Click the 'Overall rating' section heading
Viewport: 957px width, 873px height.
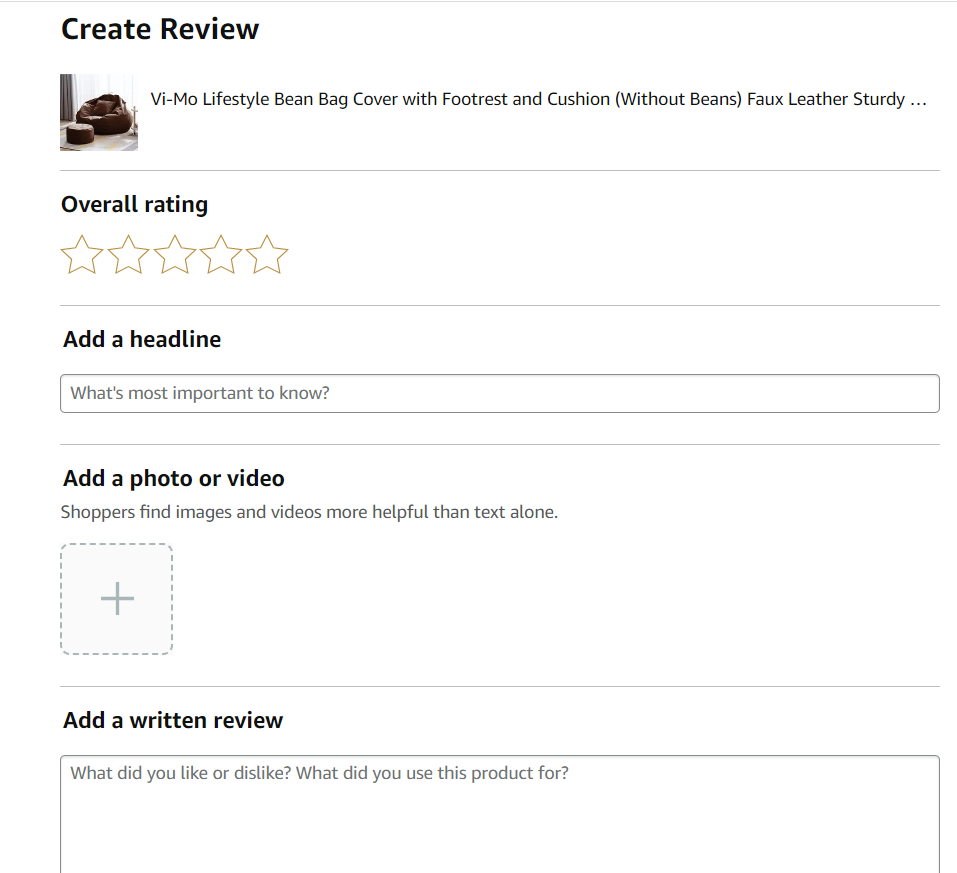(x=134, y=204)
